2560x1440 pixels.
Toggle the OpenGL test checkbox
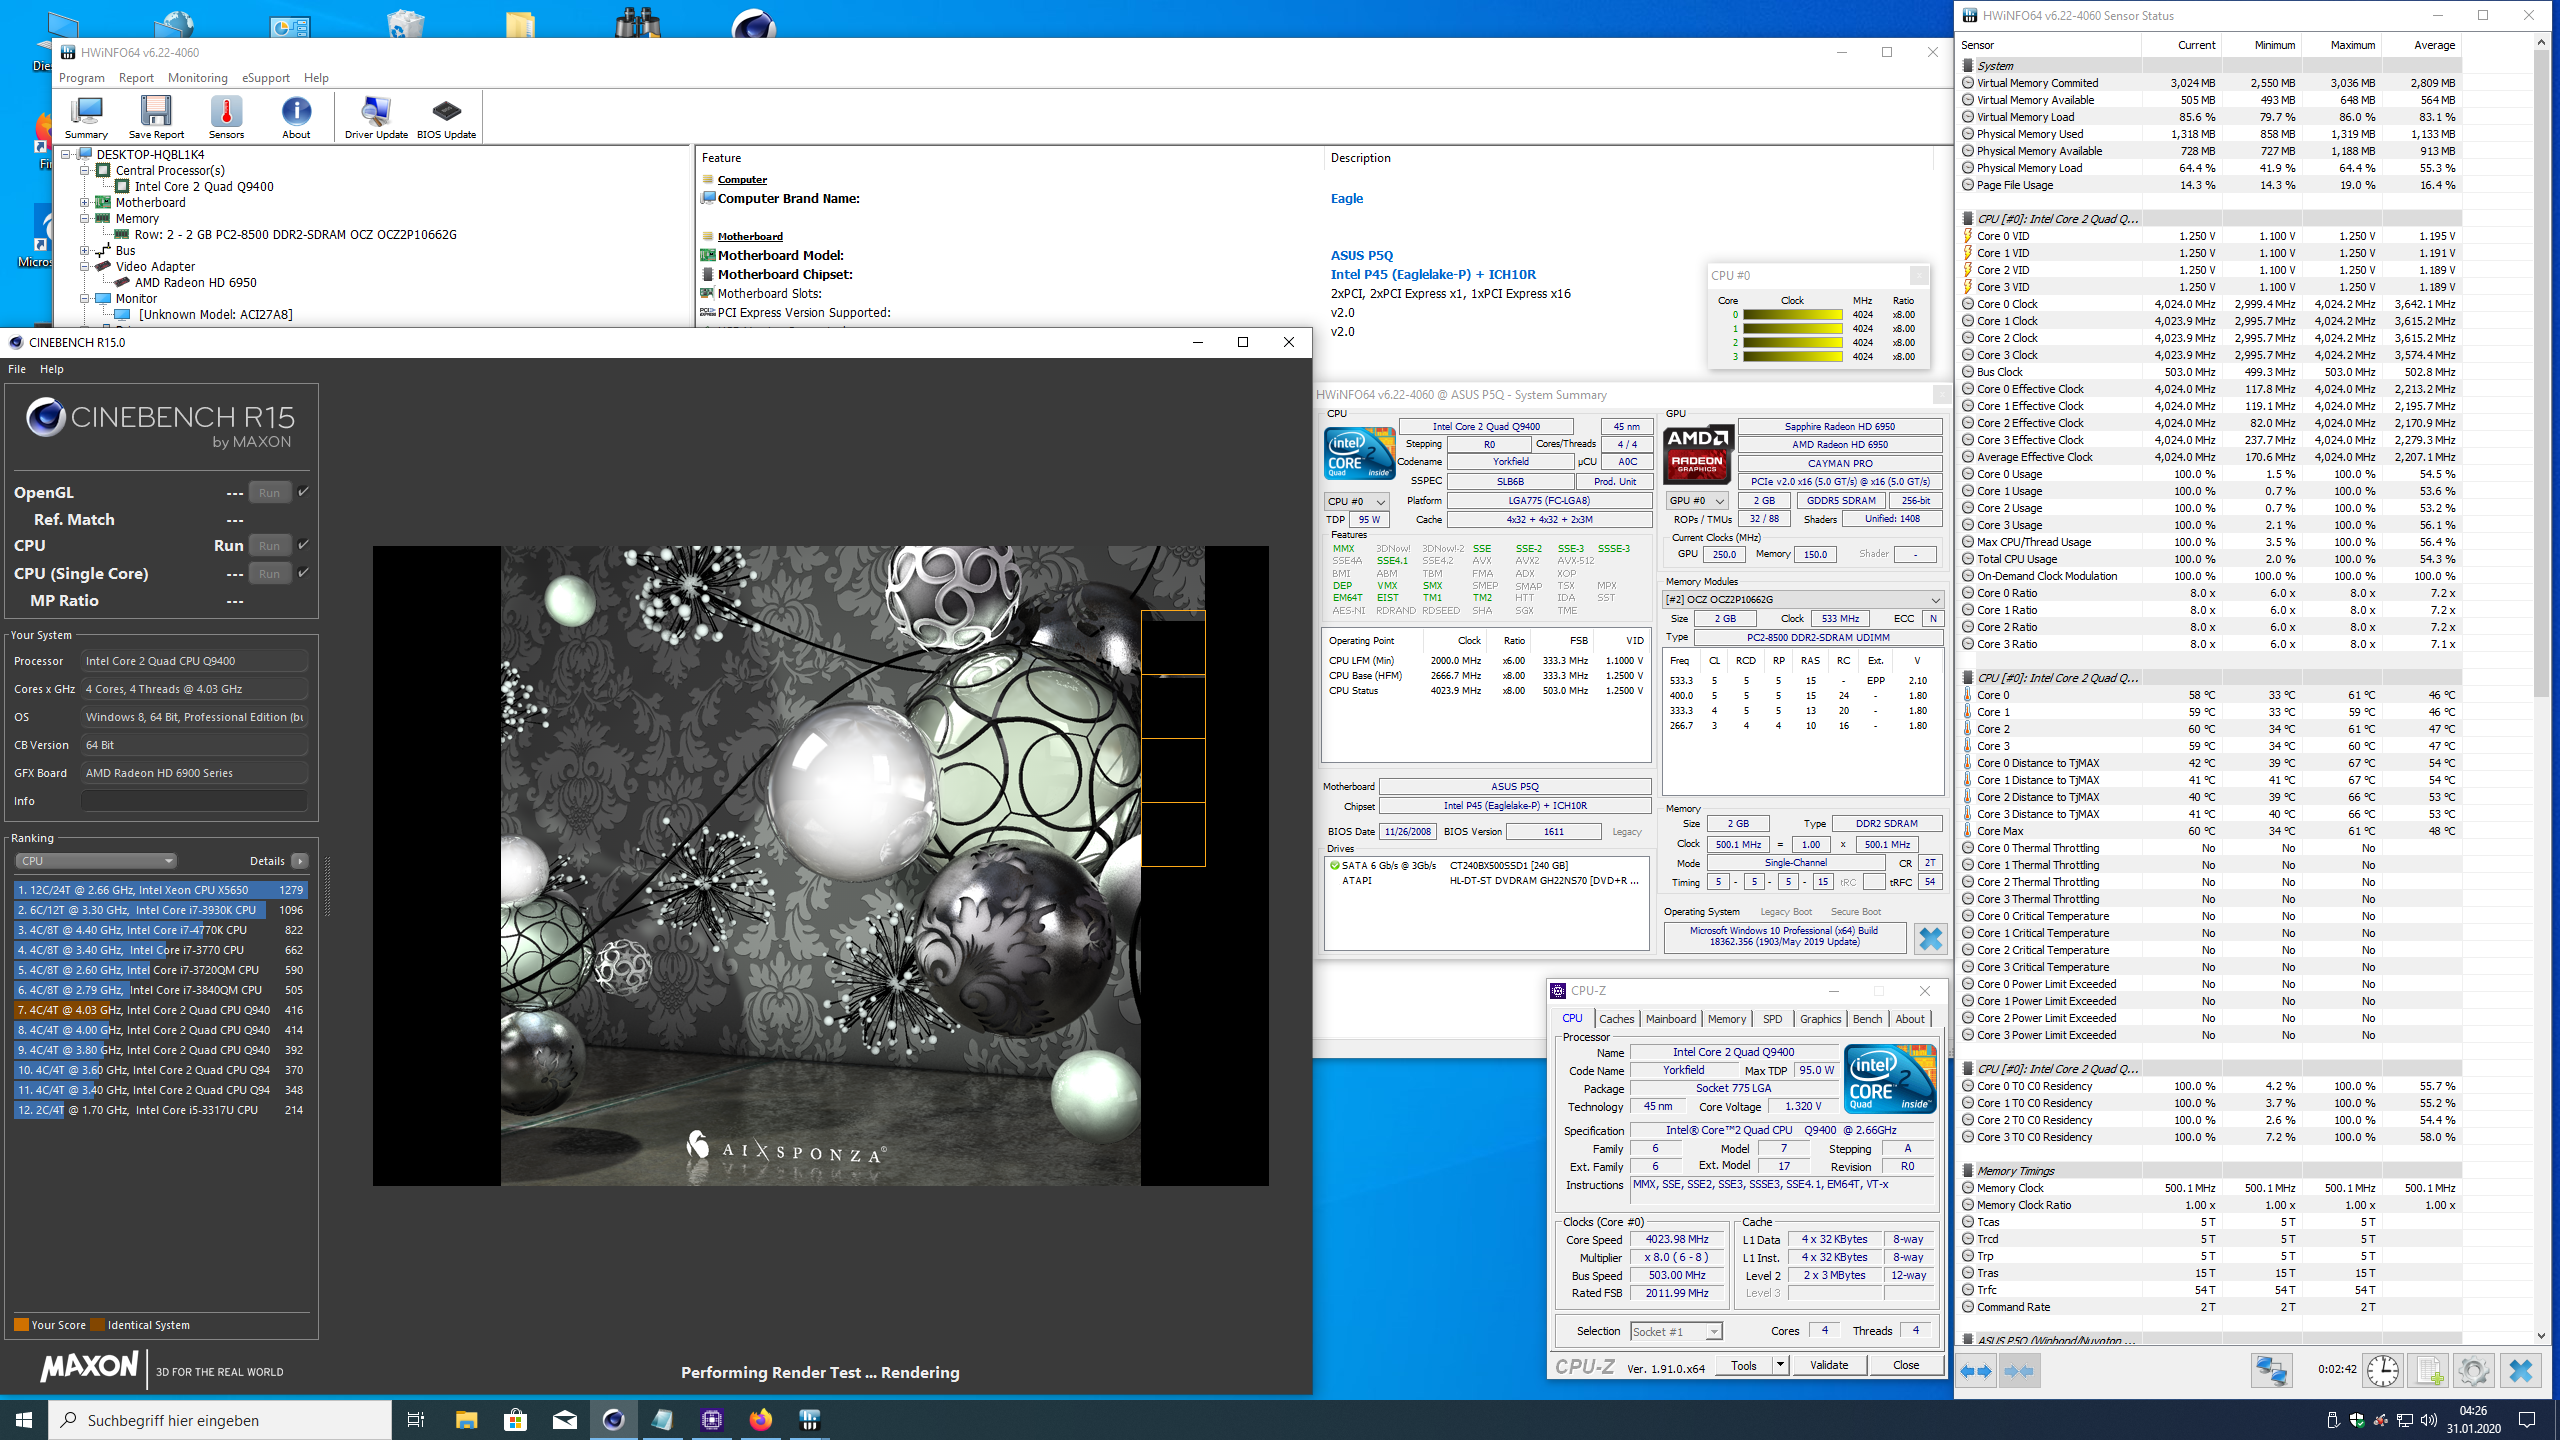(303, 491)
